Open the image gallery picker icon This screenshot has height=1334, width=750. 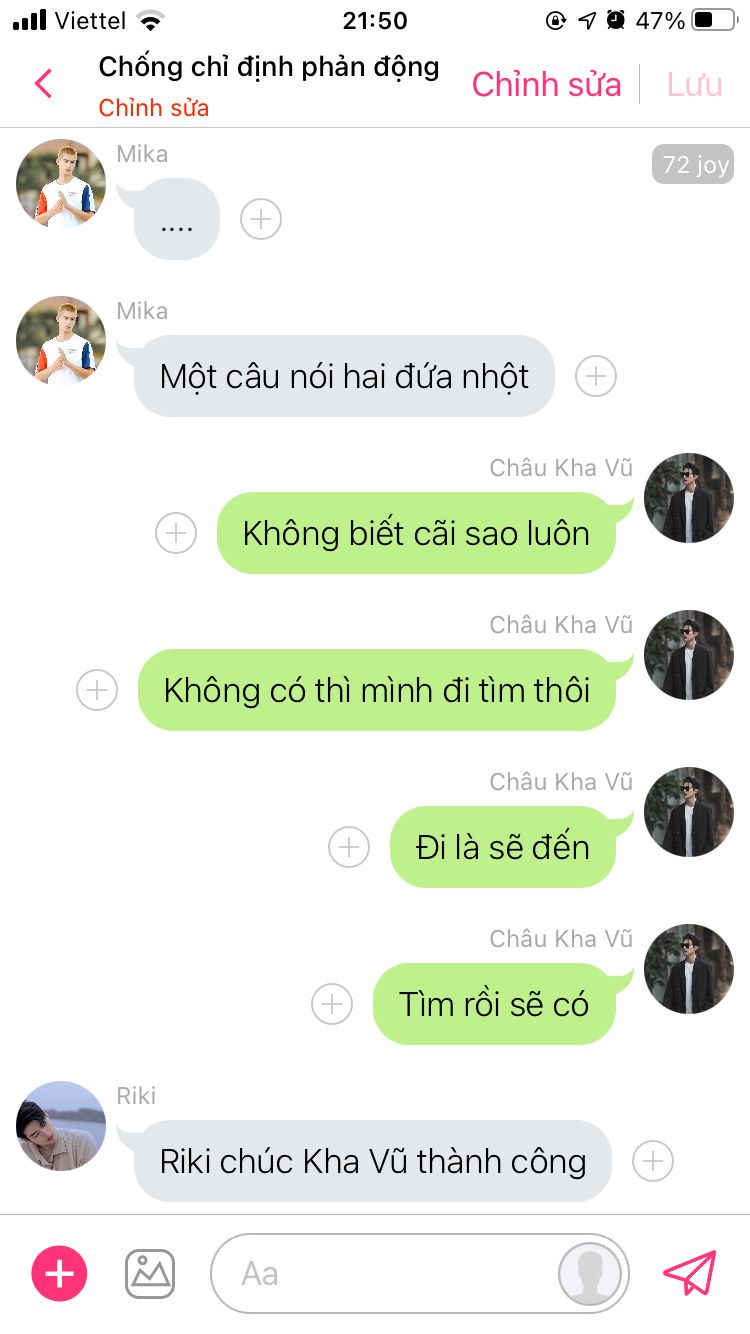pyautogui.click(x=150, y=1273)
